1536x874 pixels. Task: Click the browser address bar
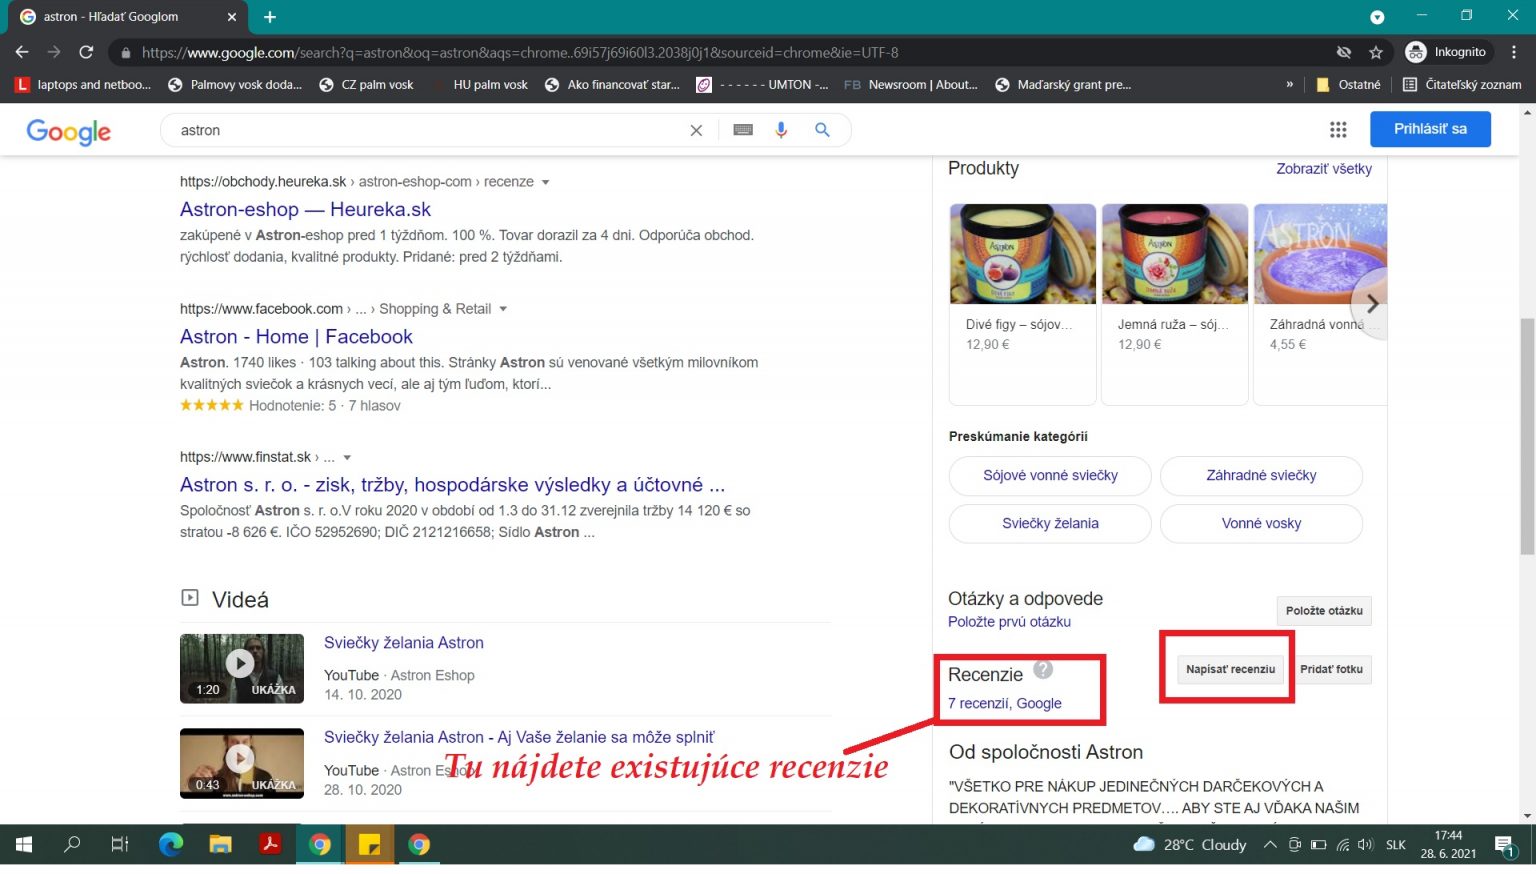click(x=720, y=52)
